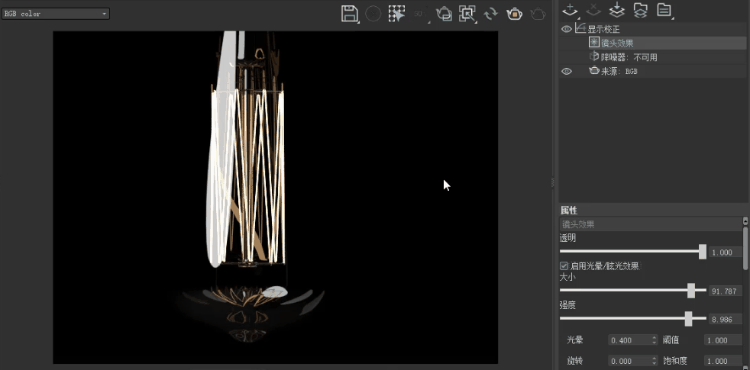Click the teapot with square render icon
Screen dimensions: 750x370
point(514,13)
